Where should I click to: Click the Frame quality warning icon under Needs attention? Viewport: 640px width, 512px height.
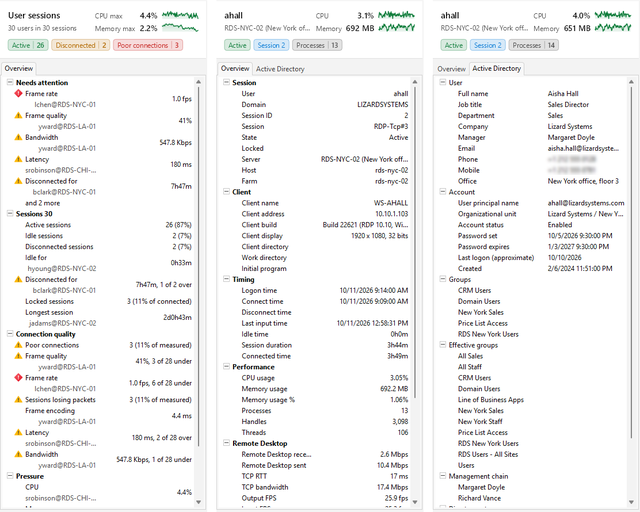pyautogui.click(x=18, y=116)
